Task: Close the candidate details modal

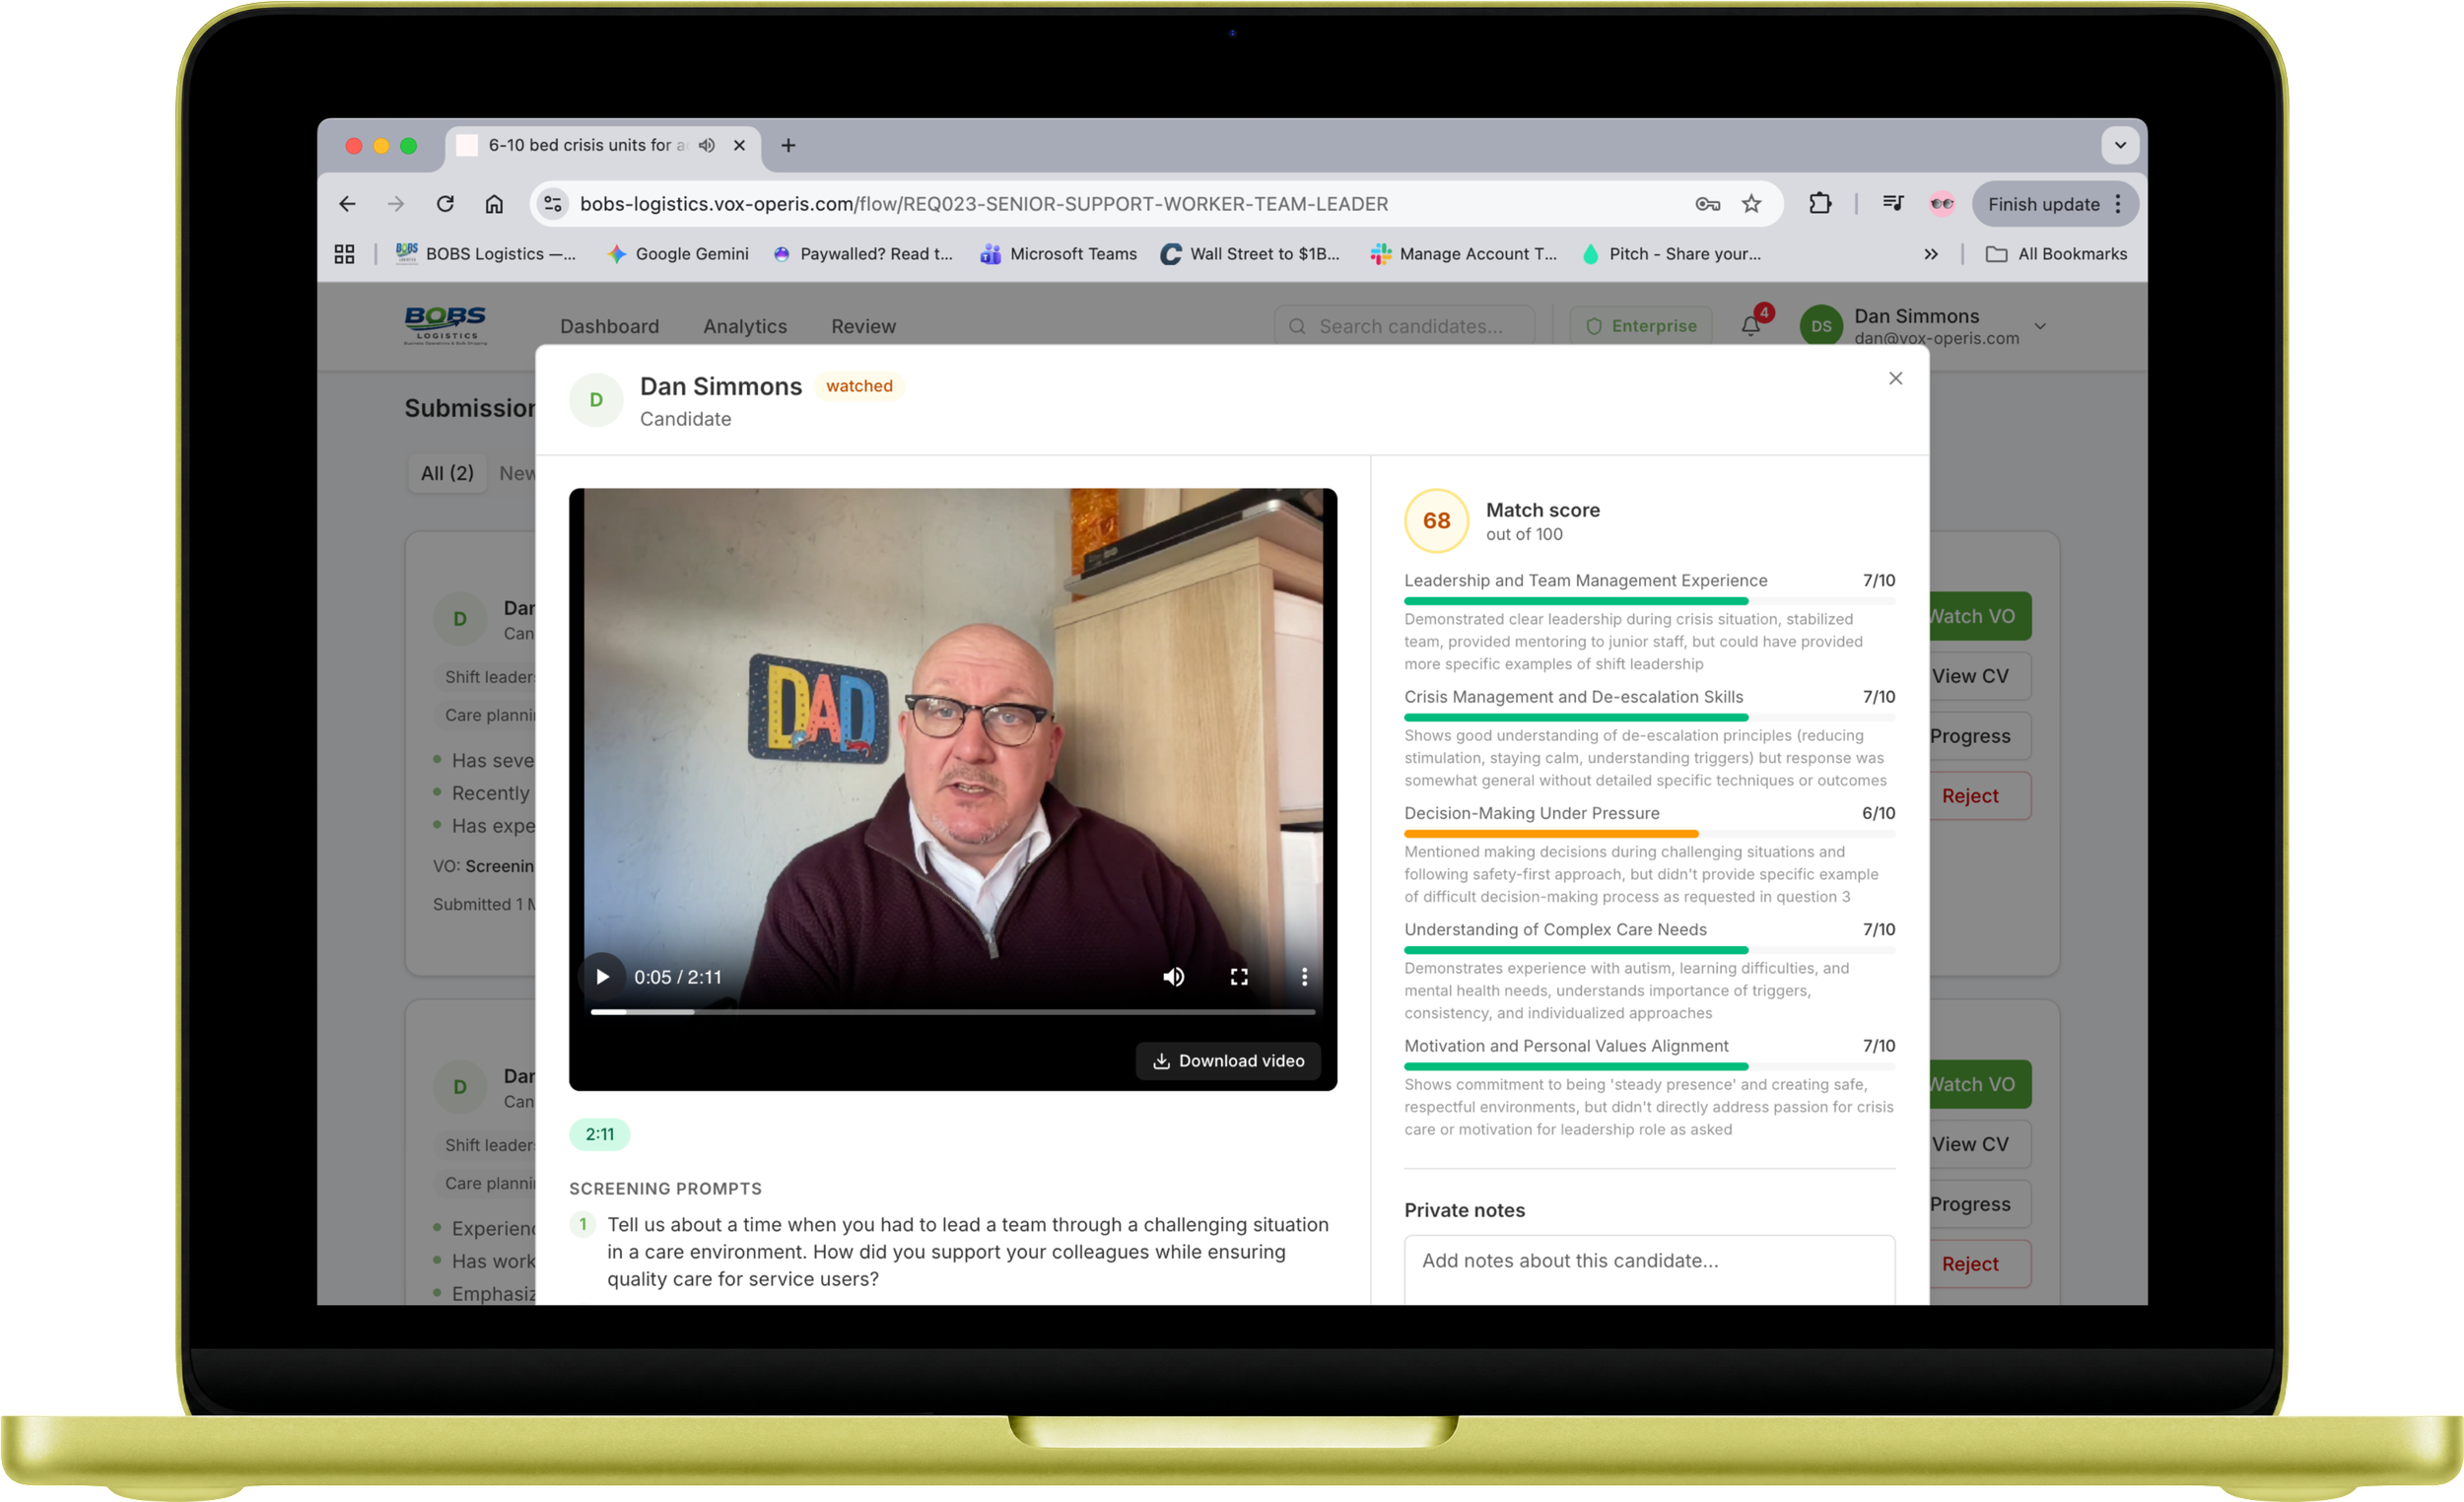Action: pyautogui.click(x=1895, y=378)
